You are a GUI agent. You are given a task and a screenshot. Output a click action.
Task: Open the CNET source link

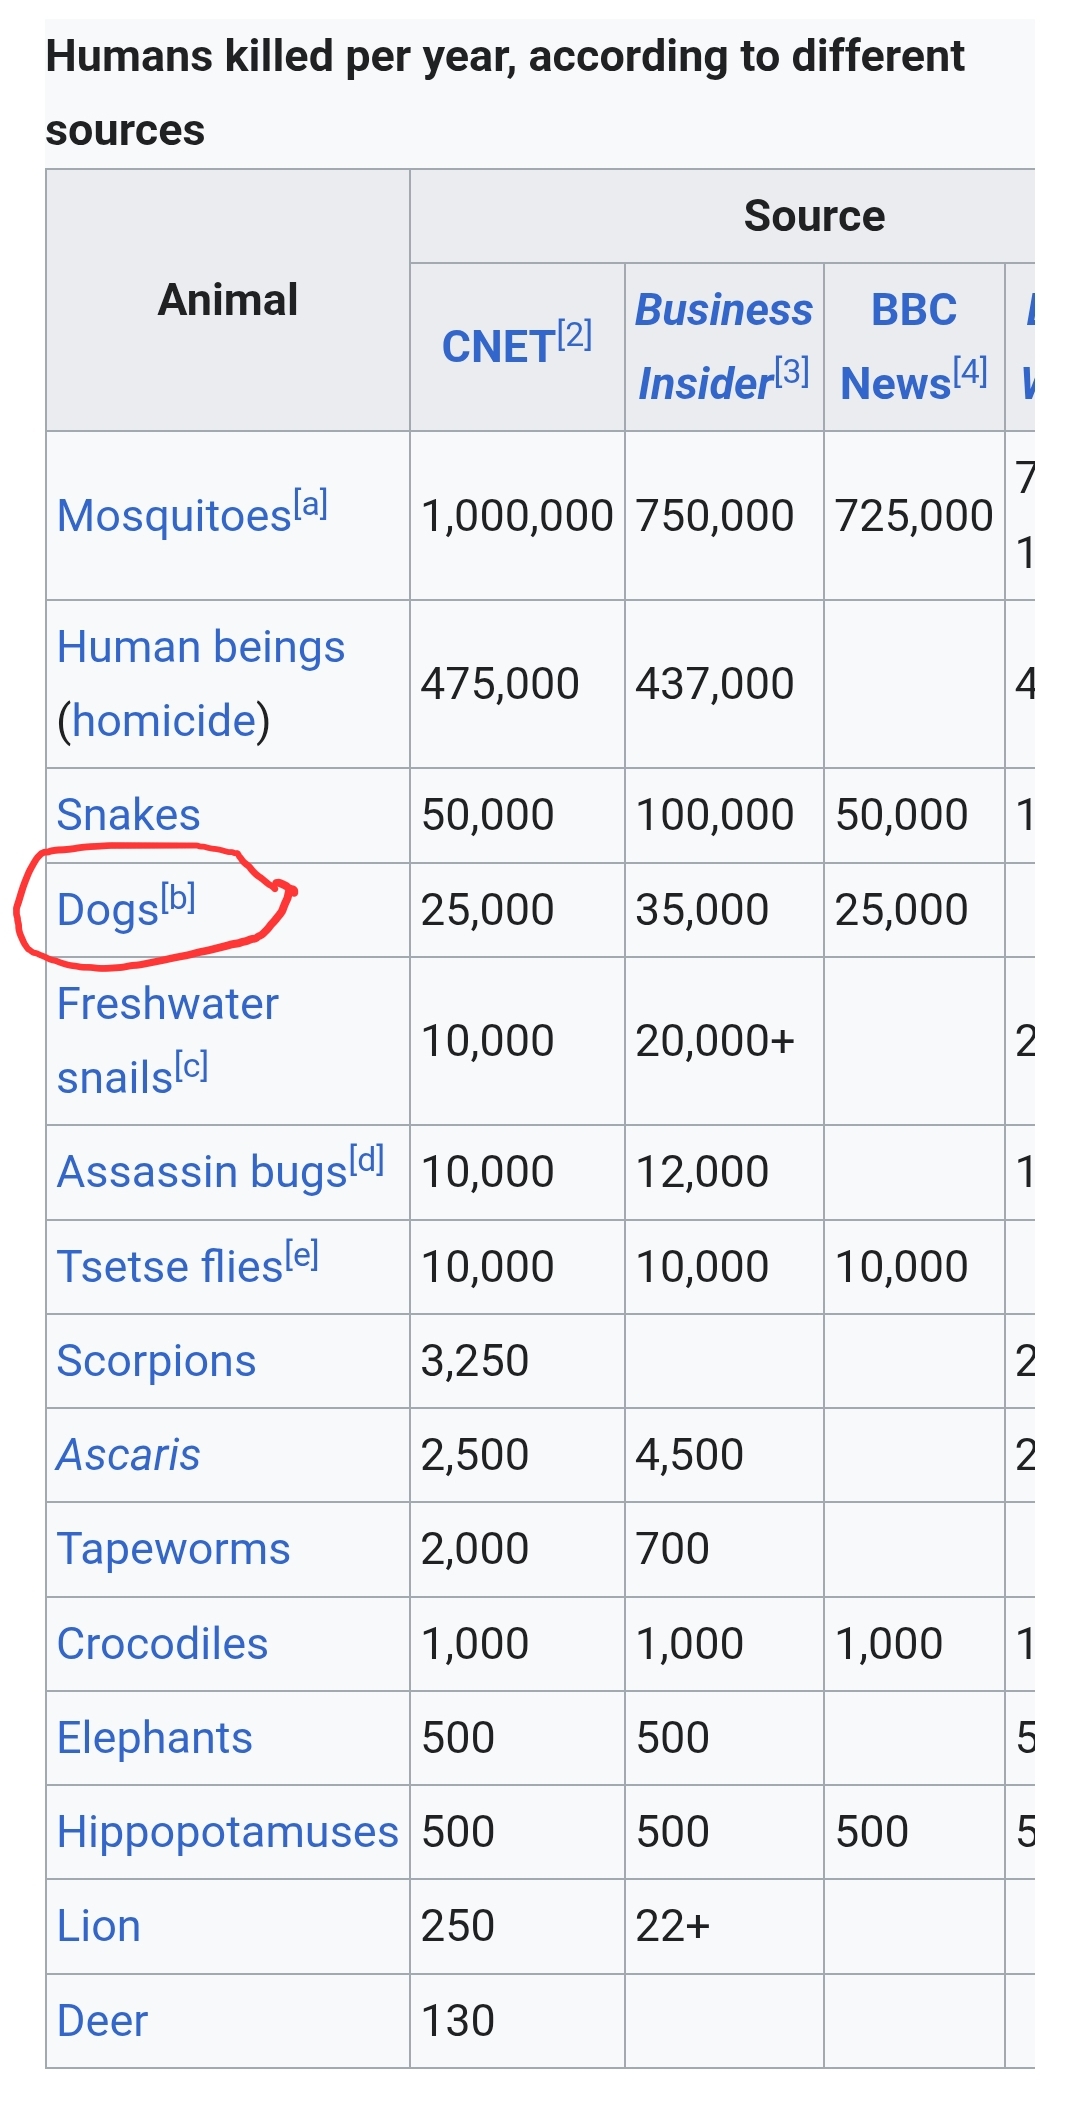pyautogui.click(x=497, y=348)
